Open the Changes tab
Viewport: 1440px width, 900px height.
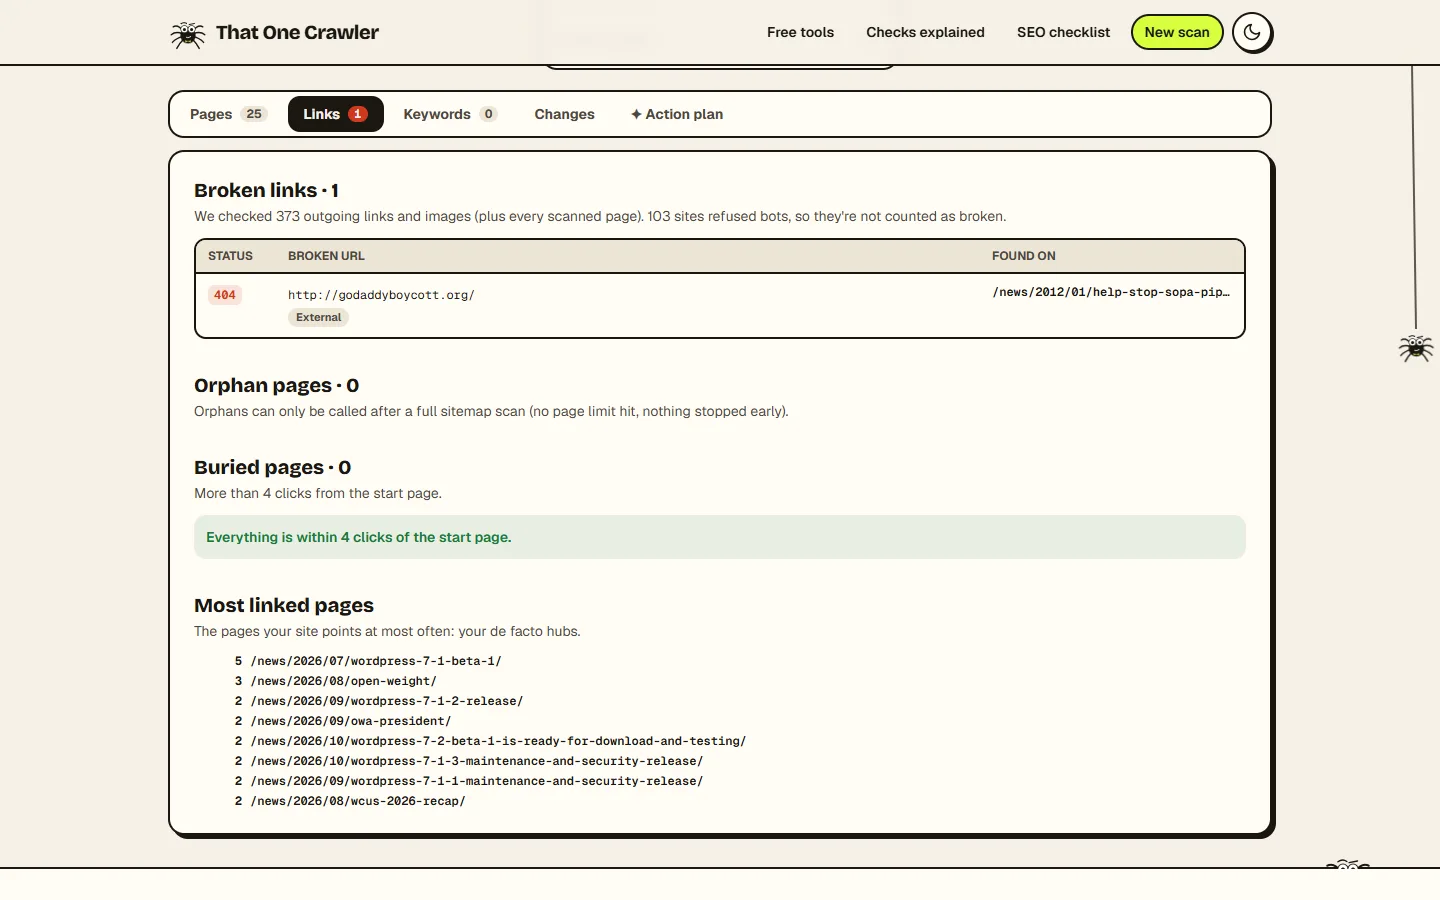pyautogui.click(x=564, y=114)
